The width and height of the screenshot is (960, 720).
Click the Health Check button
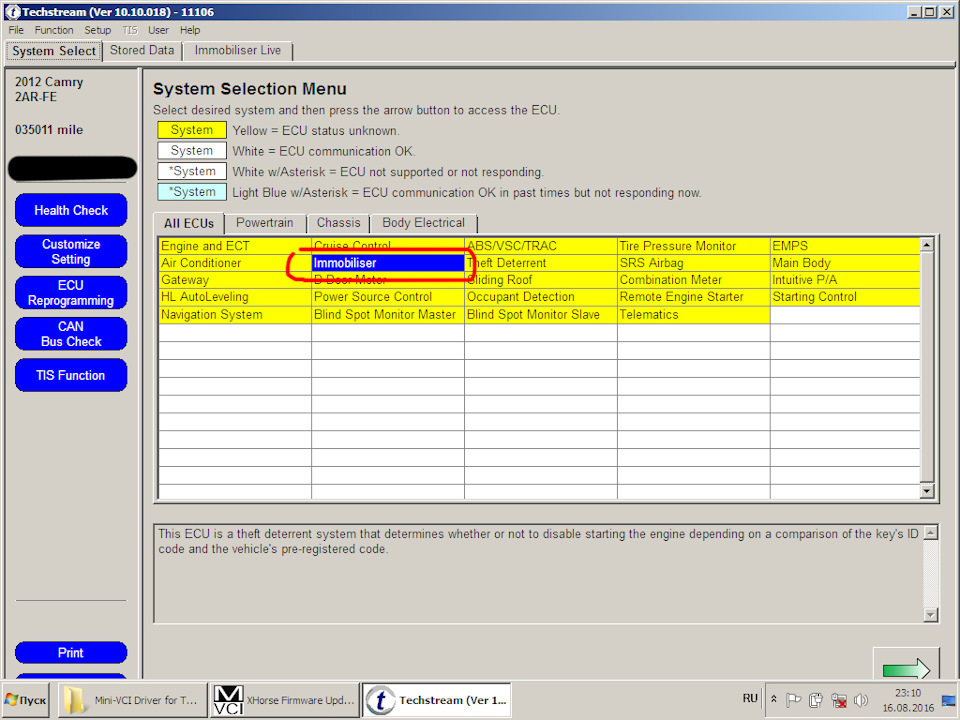tap(71, 210)
